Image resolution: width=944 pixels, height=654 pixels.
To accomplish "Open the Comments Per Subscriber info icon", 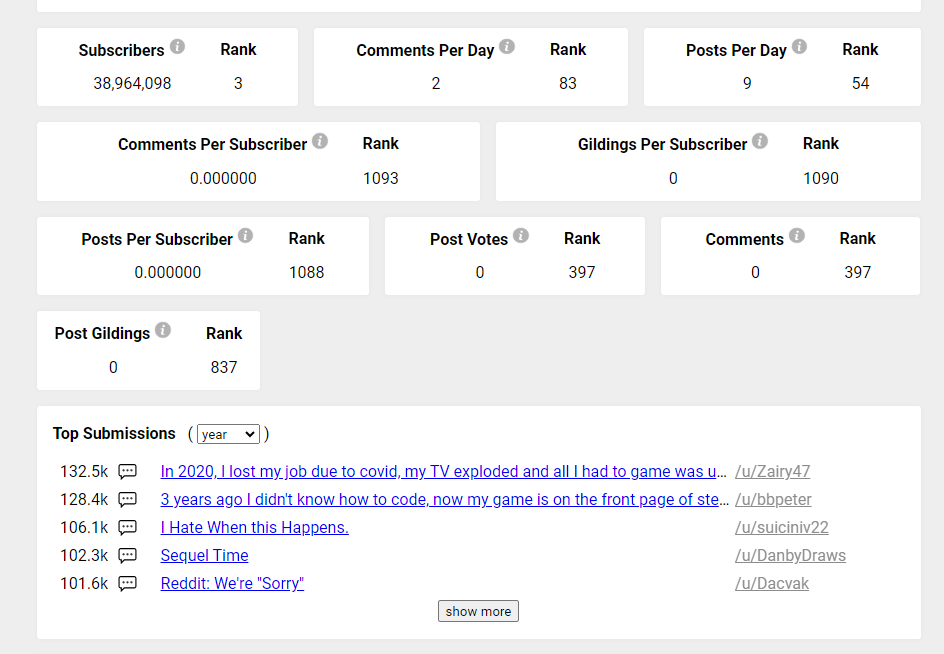I will pyautogui.click(x=320, y=141).
